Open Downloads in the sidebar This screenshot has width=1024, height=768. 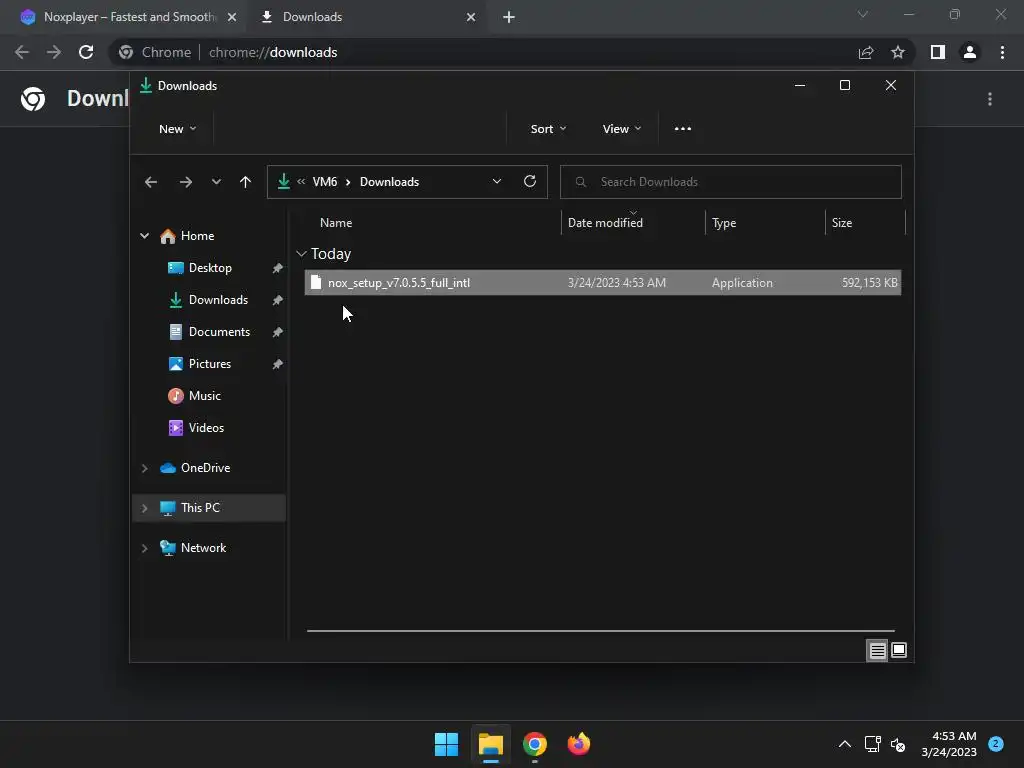pos(208,300)
